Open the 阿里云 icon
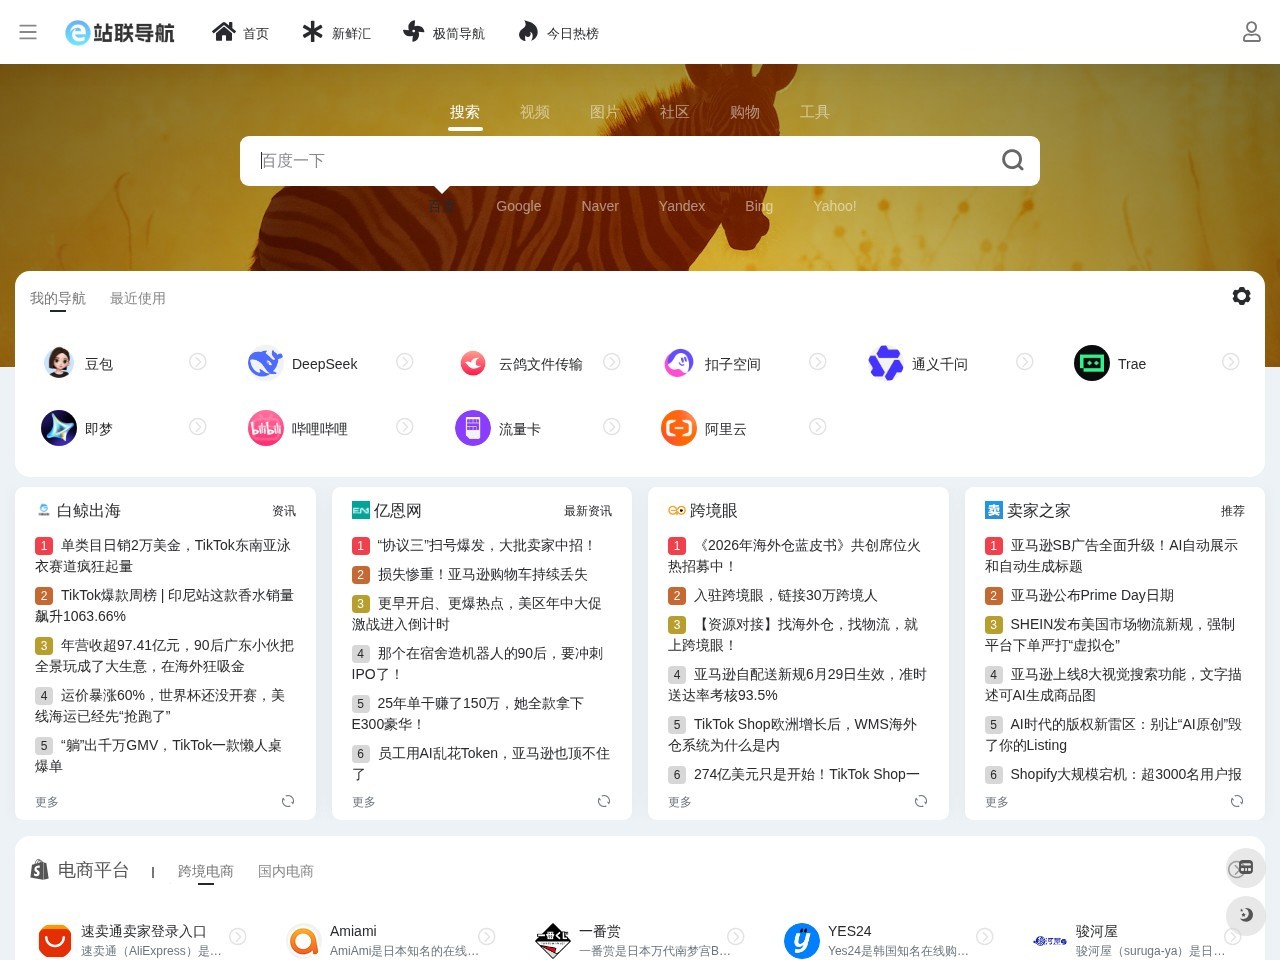The width and height of the screenshot is (1280, 960). coord(679,428)
